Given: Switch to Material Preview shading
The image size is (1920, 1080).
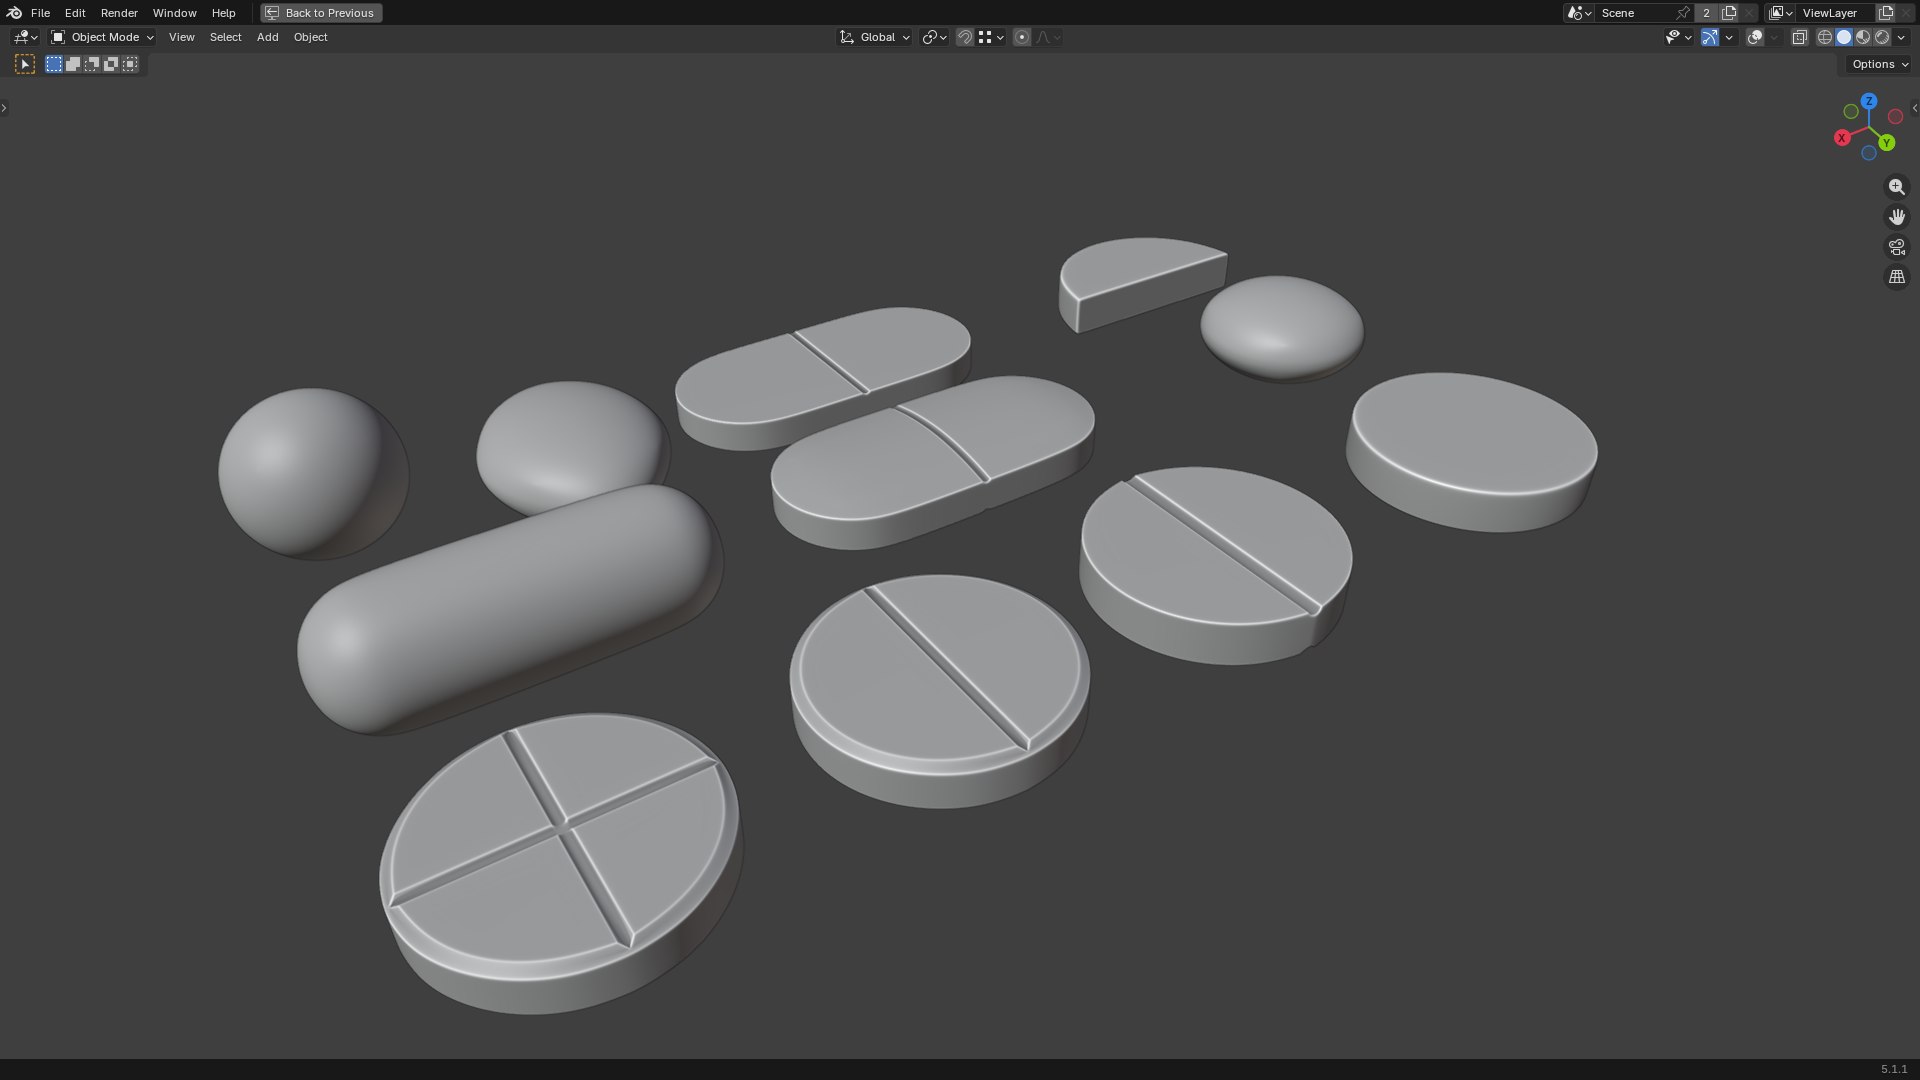Looking at the screenshot, I should 1863,37.
